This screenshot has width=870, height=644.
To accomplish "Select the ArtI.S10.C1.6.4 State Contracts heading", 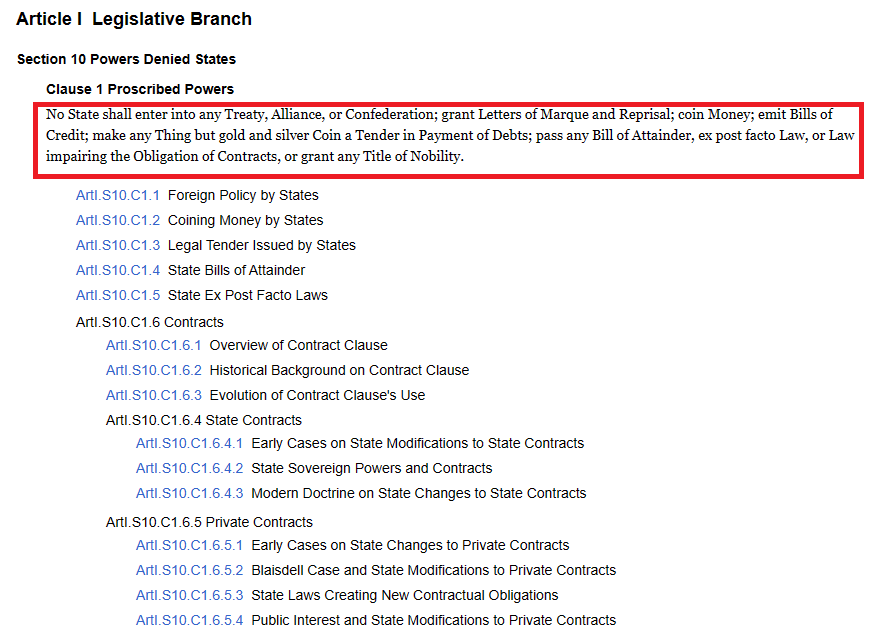I will [x=204, y=420].
